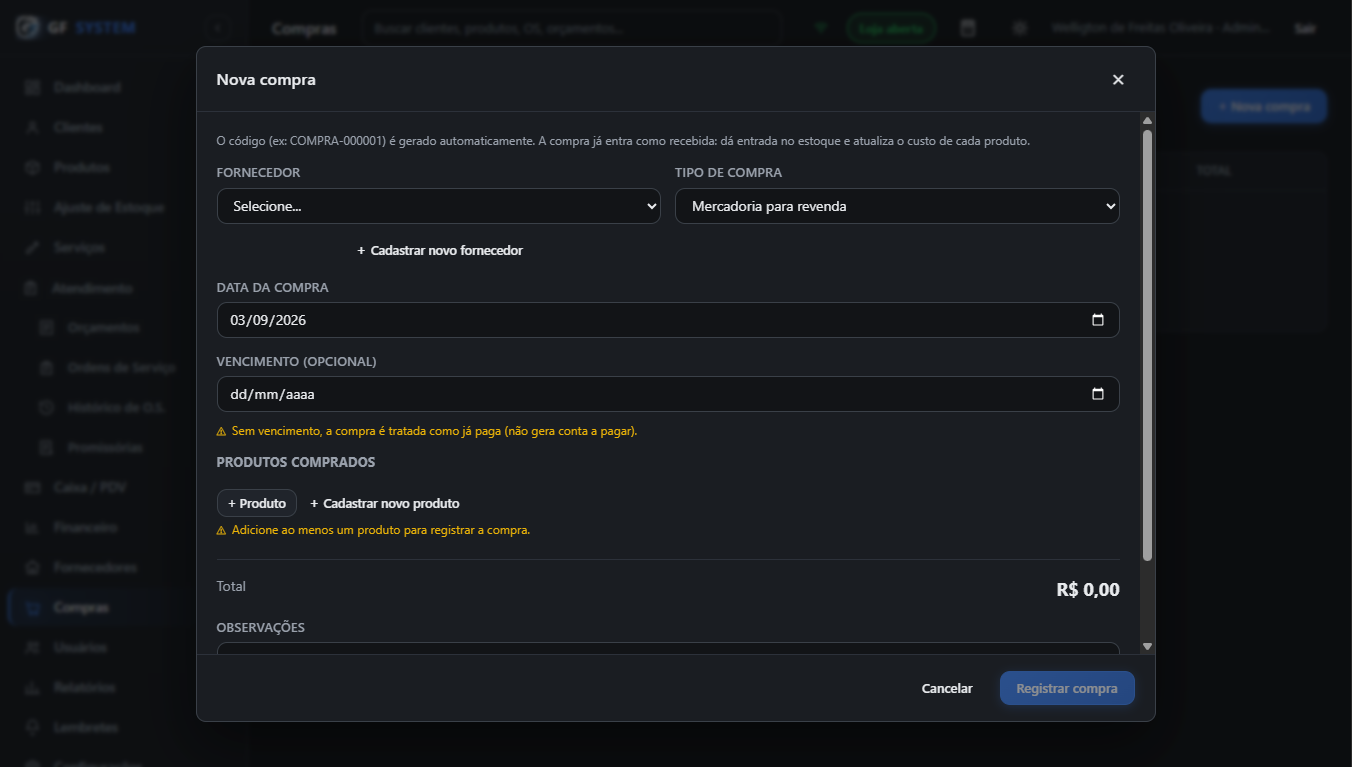Open Ordens de Serviço in the sidebar
This screenshot has width=1352, height=767.
121,368
